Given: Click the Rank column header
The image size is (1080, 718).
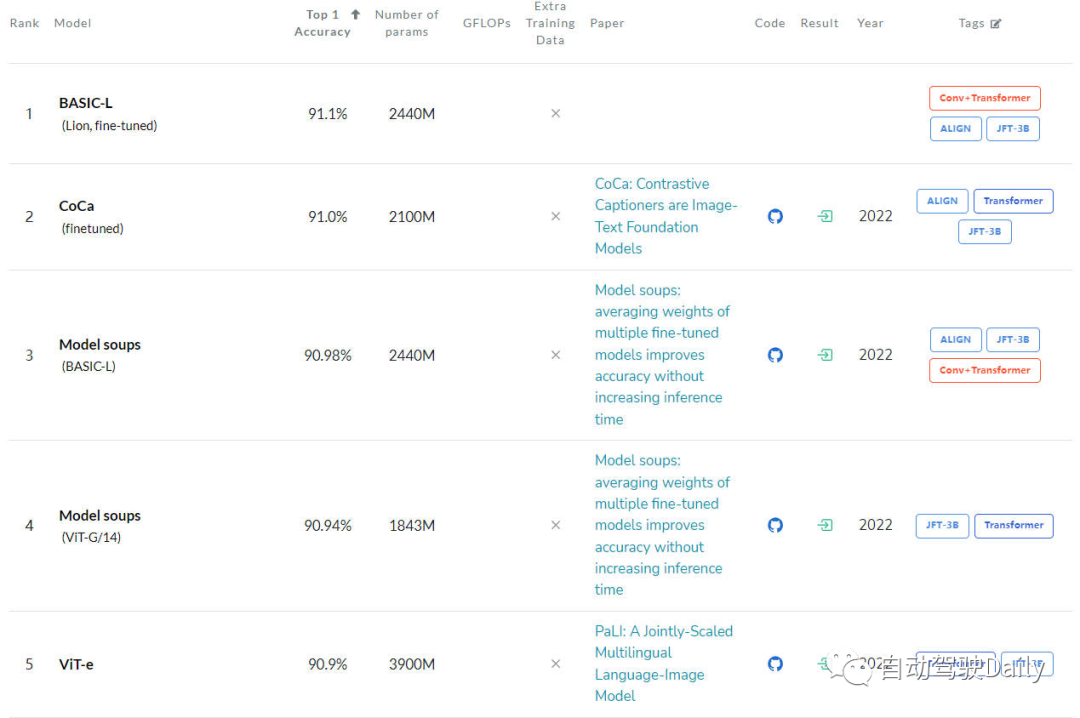Looking at the screenshot, I should [x=25, y=23].
